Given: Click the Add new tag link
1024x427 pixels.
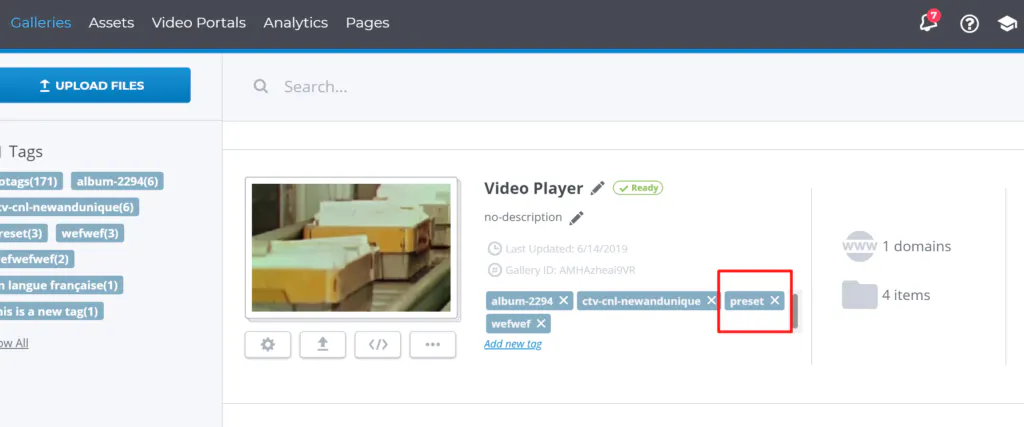Looking at the screenshot, I should [513, 344].
